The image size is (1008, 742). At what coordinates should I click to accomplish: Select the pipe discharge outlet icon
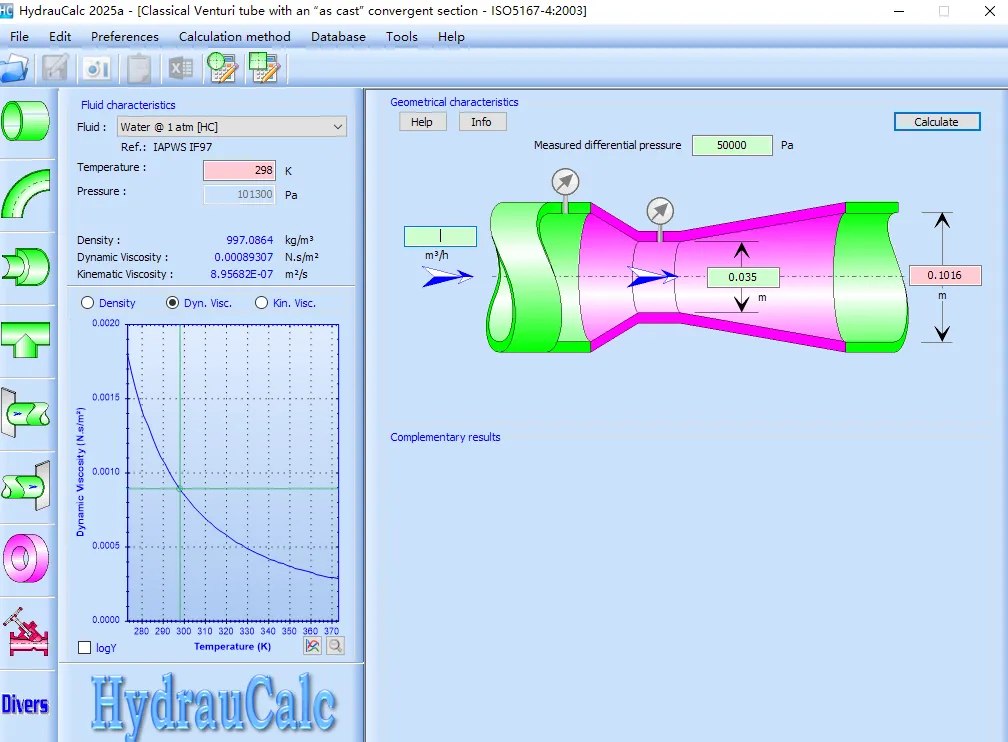click(26, 485)
